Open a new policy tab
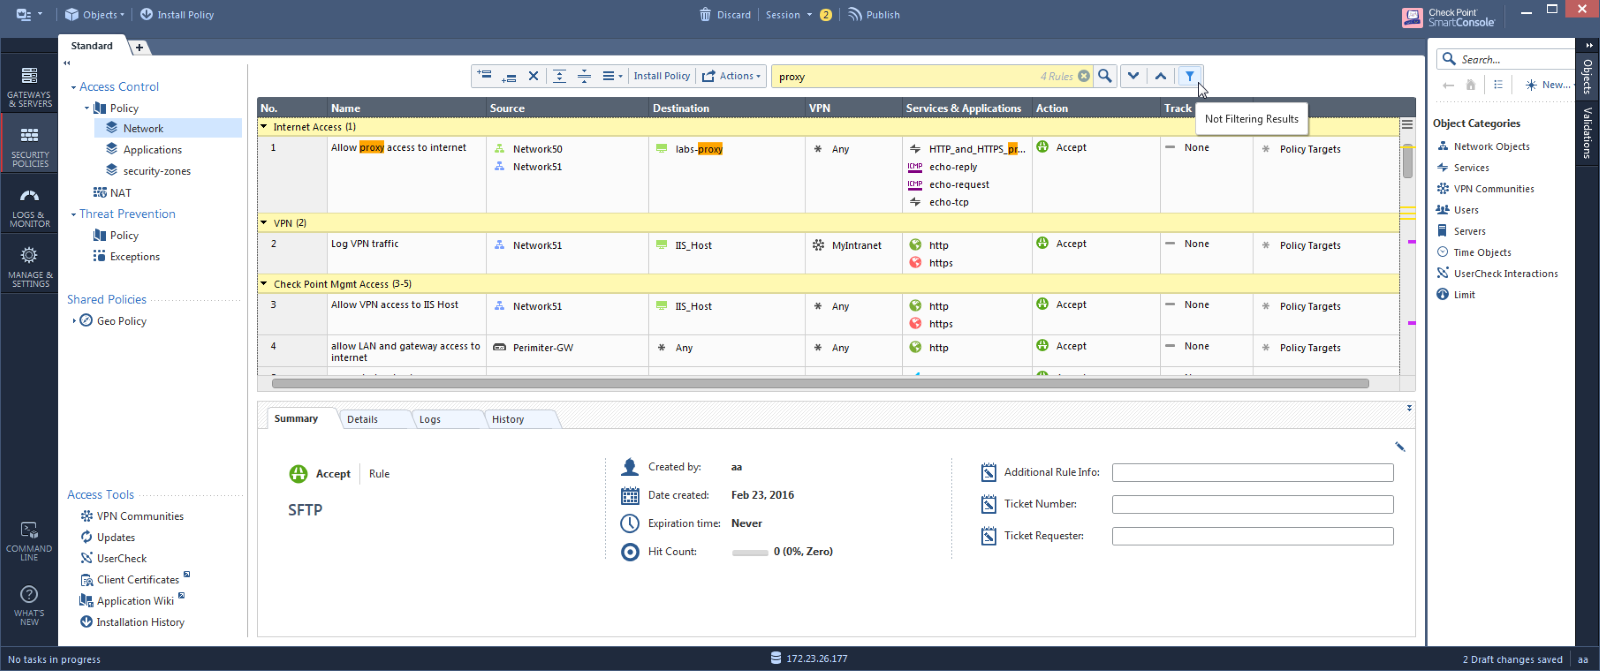 (x=139, y=47)
